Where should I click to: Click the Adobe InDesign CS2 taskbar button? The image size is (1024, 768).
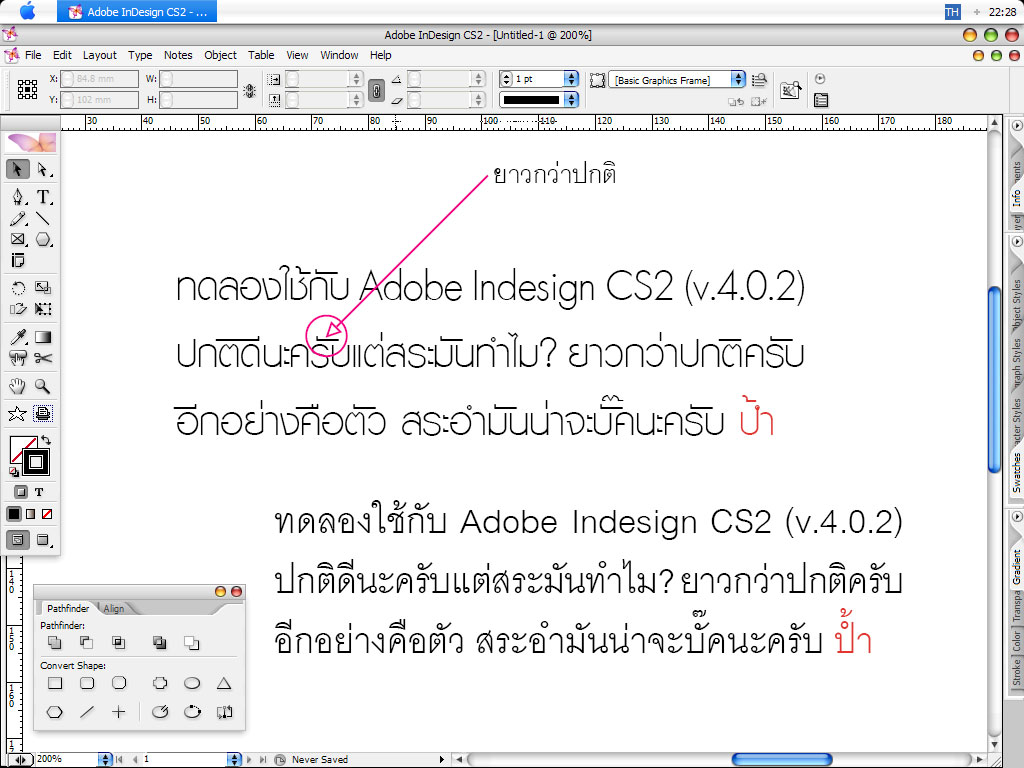tap(137, 12)
